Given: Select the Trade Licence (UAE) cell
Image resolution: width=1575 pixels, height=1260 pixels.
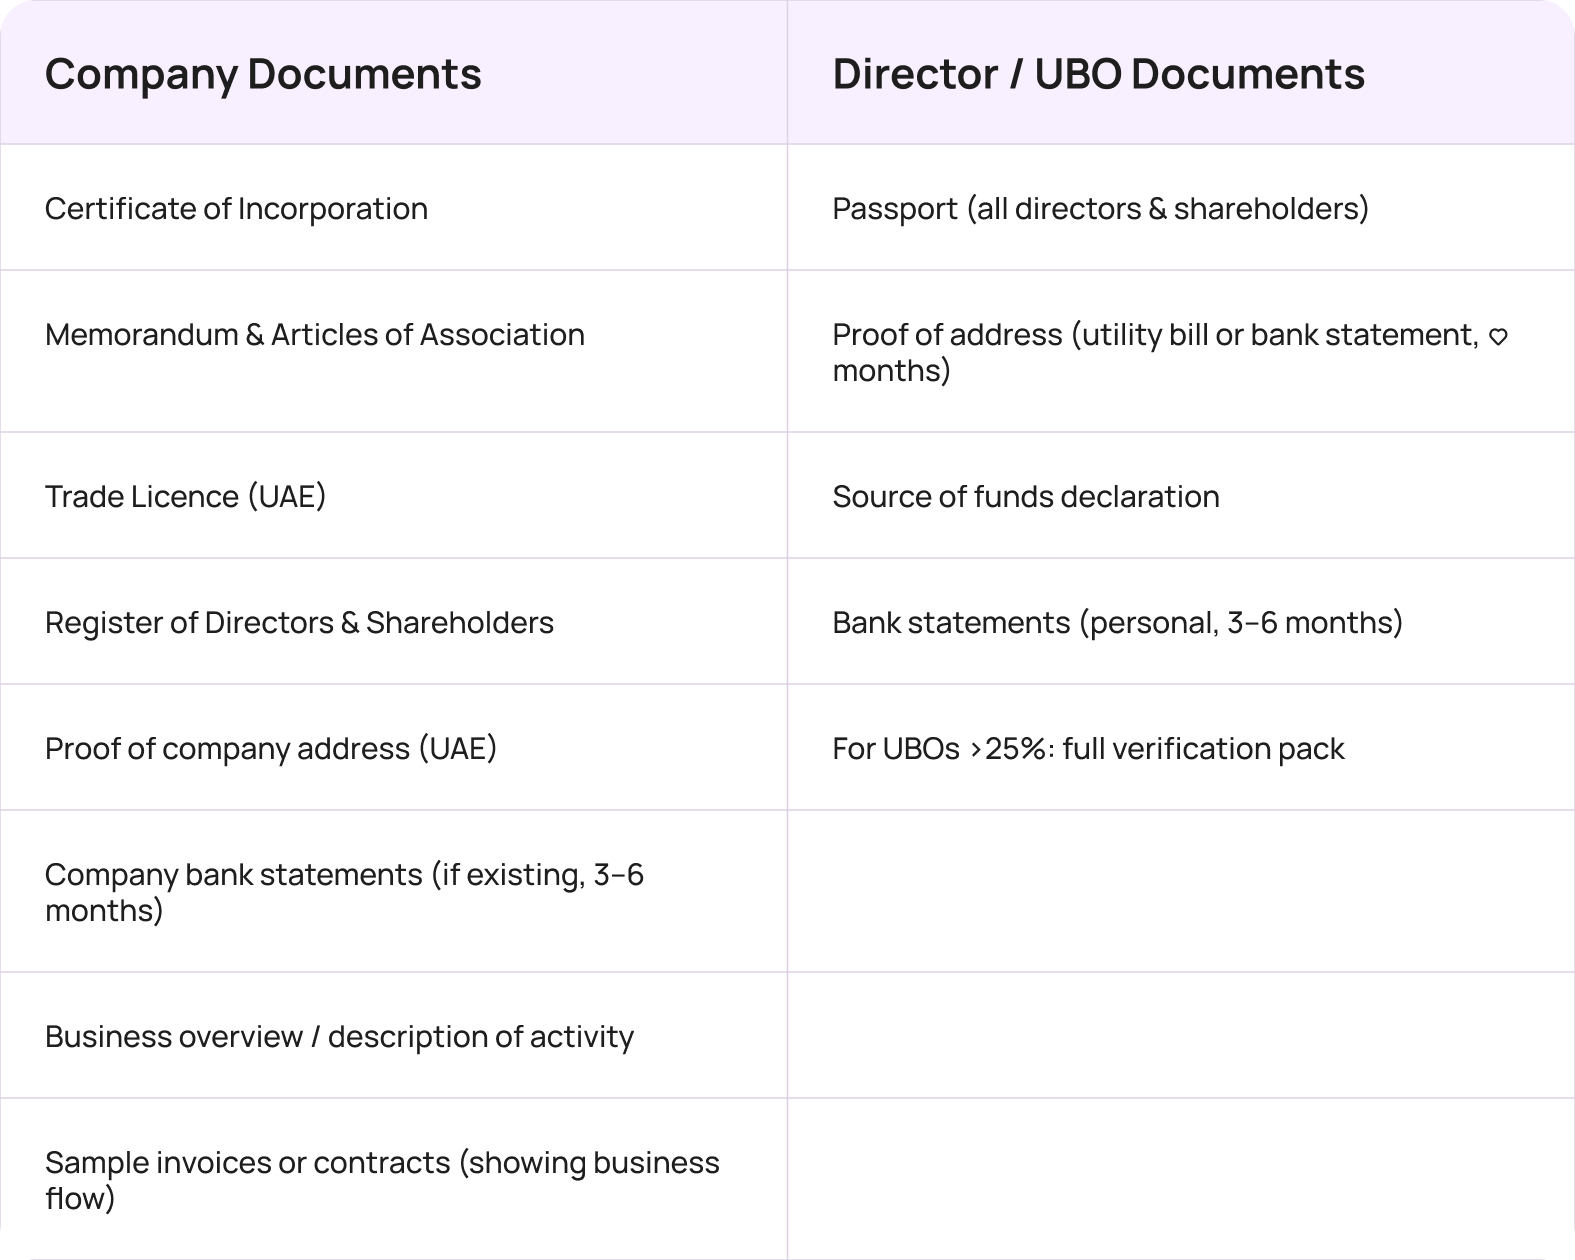Looking at the screenshot, I should (185, 496).
